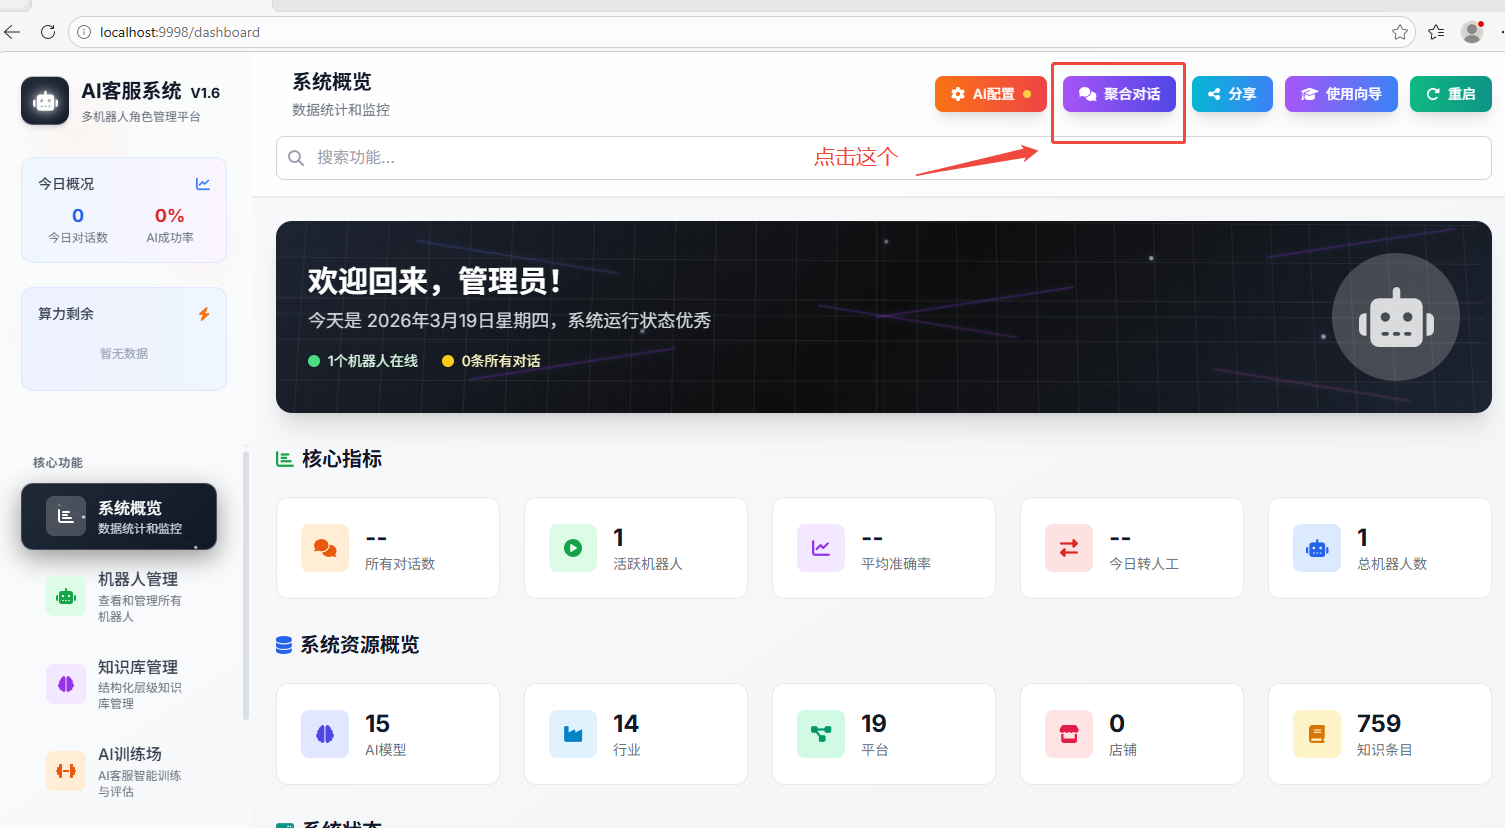Click the AI客服系统 robot logo icon
Viewport: 1505px width, 828px height.
(x=45, y=101)
